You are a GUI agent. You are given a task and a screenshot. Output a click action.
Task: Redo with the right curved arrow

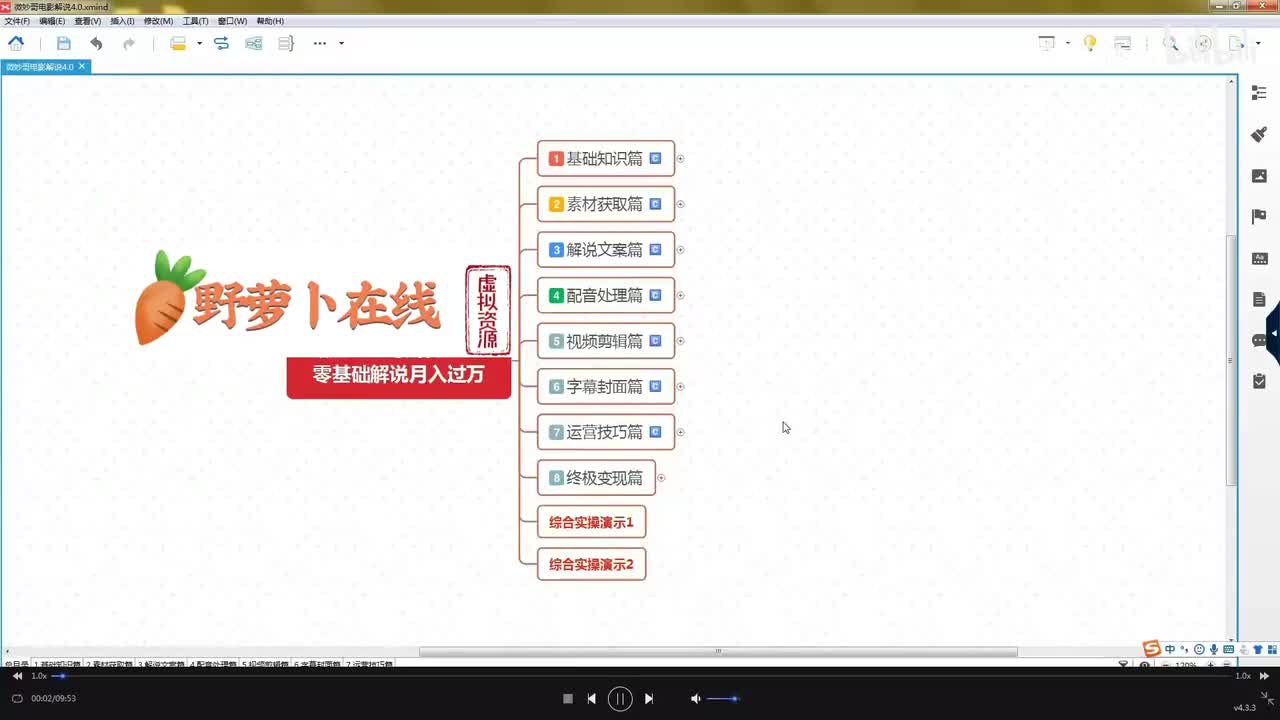click(129, 43)
